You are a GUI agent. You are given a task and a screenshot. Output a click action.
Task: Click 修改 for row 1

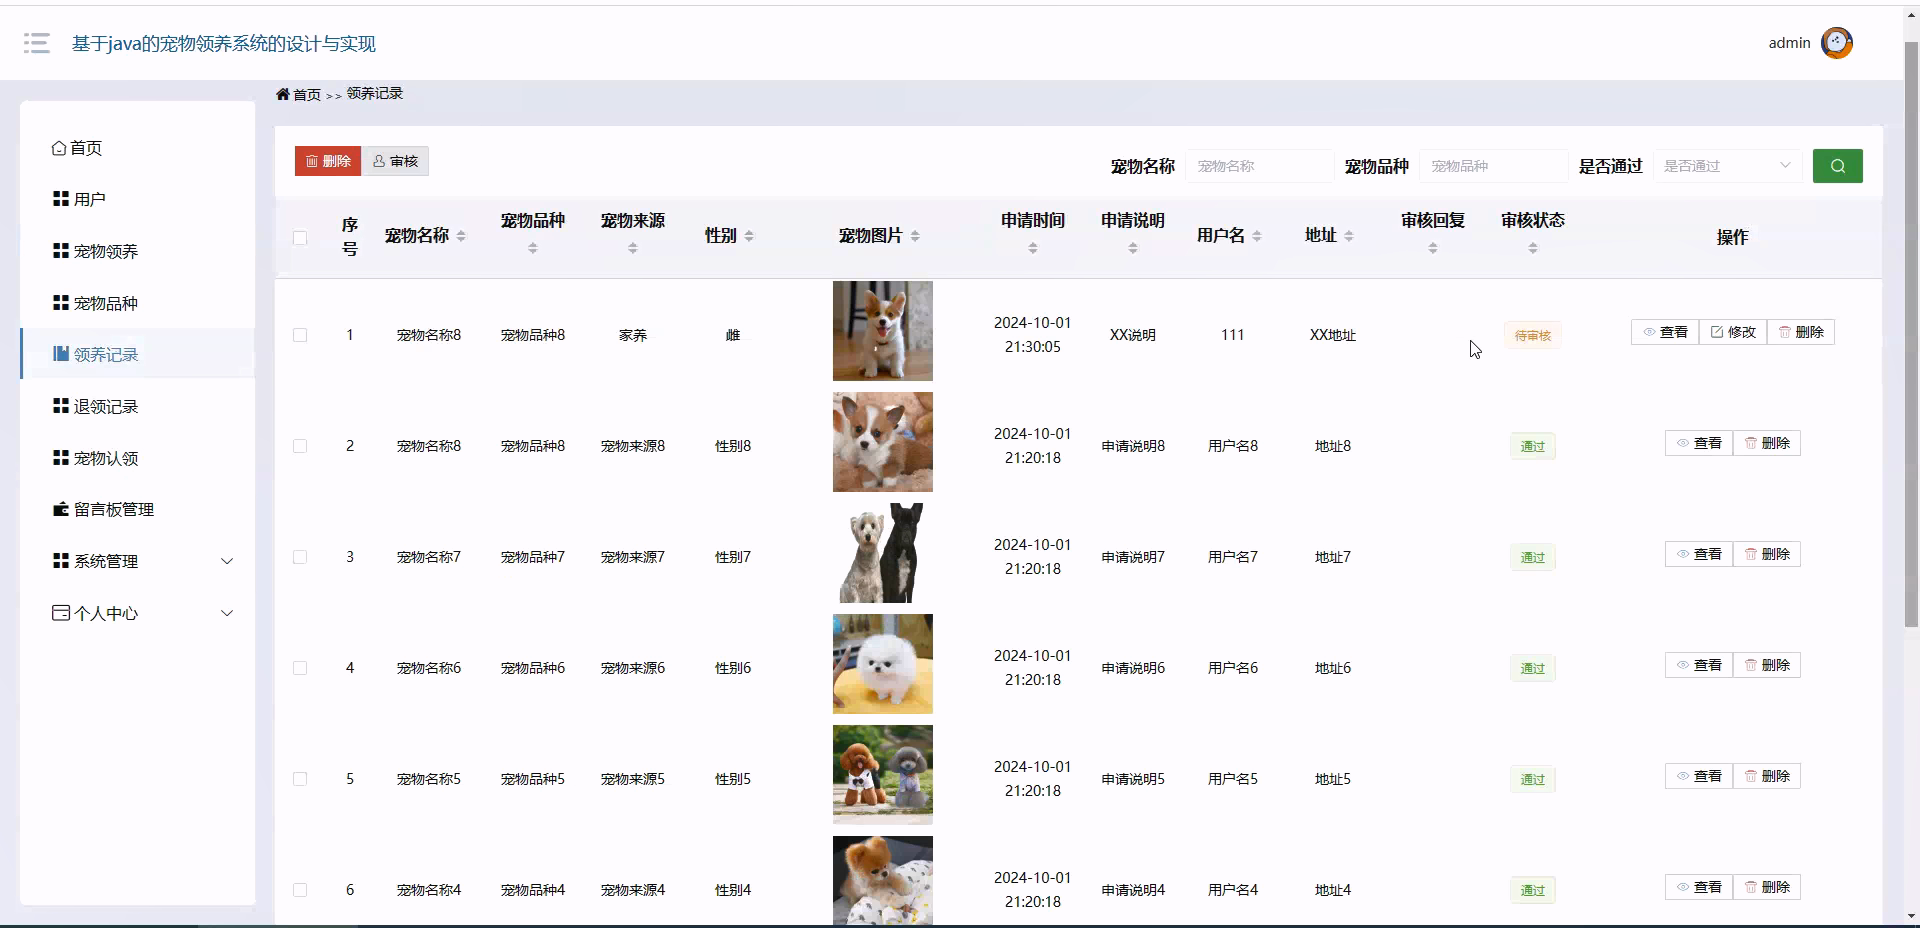(x=1733, y=332)
